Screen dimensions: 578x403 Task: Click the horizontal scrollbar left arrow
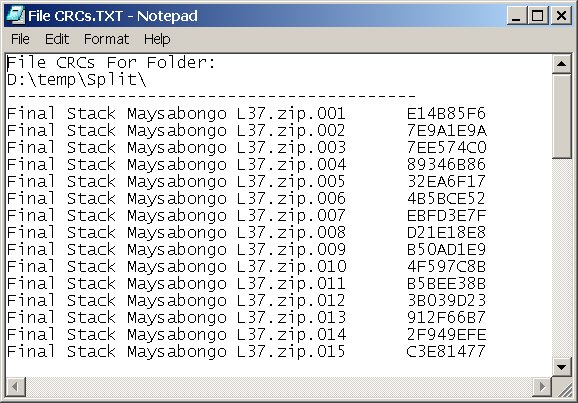click(x=15, y=386)
